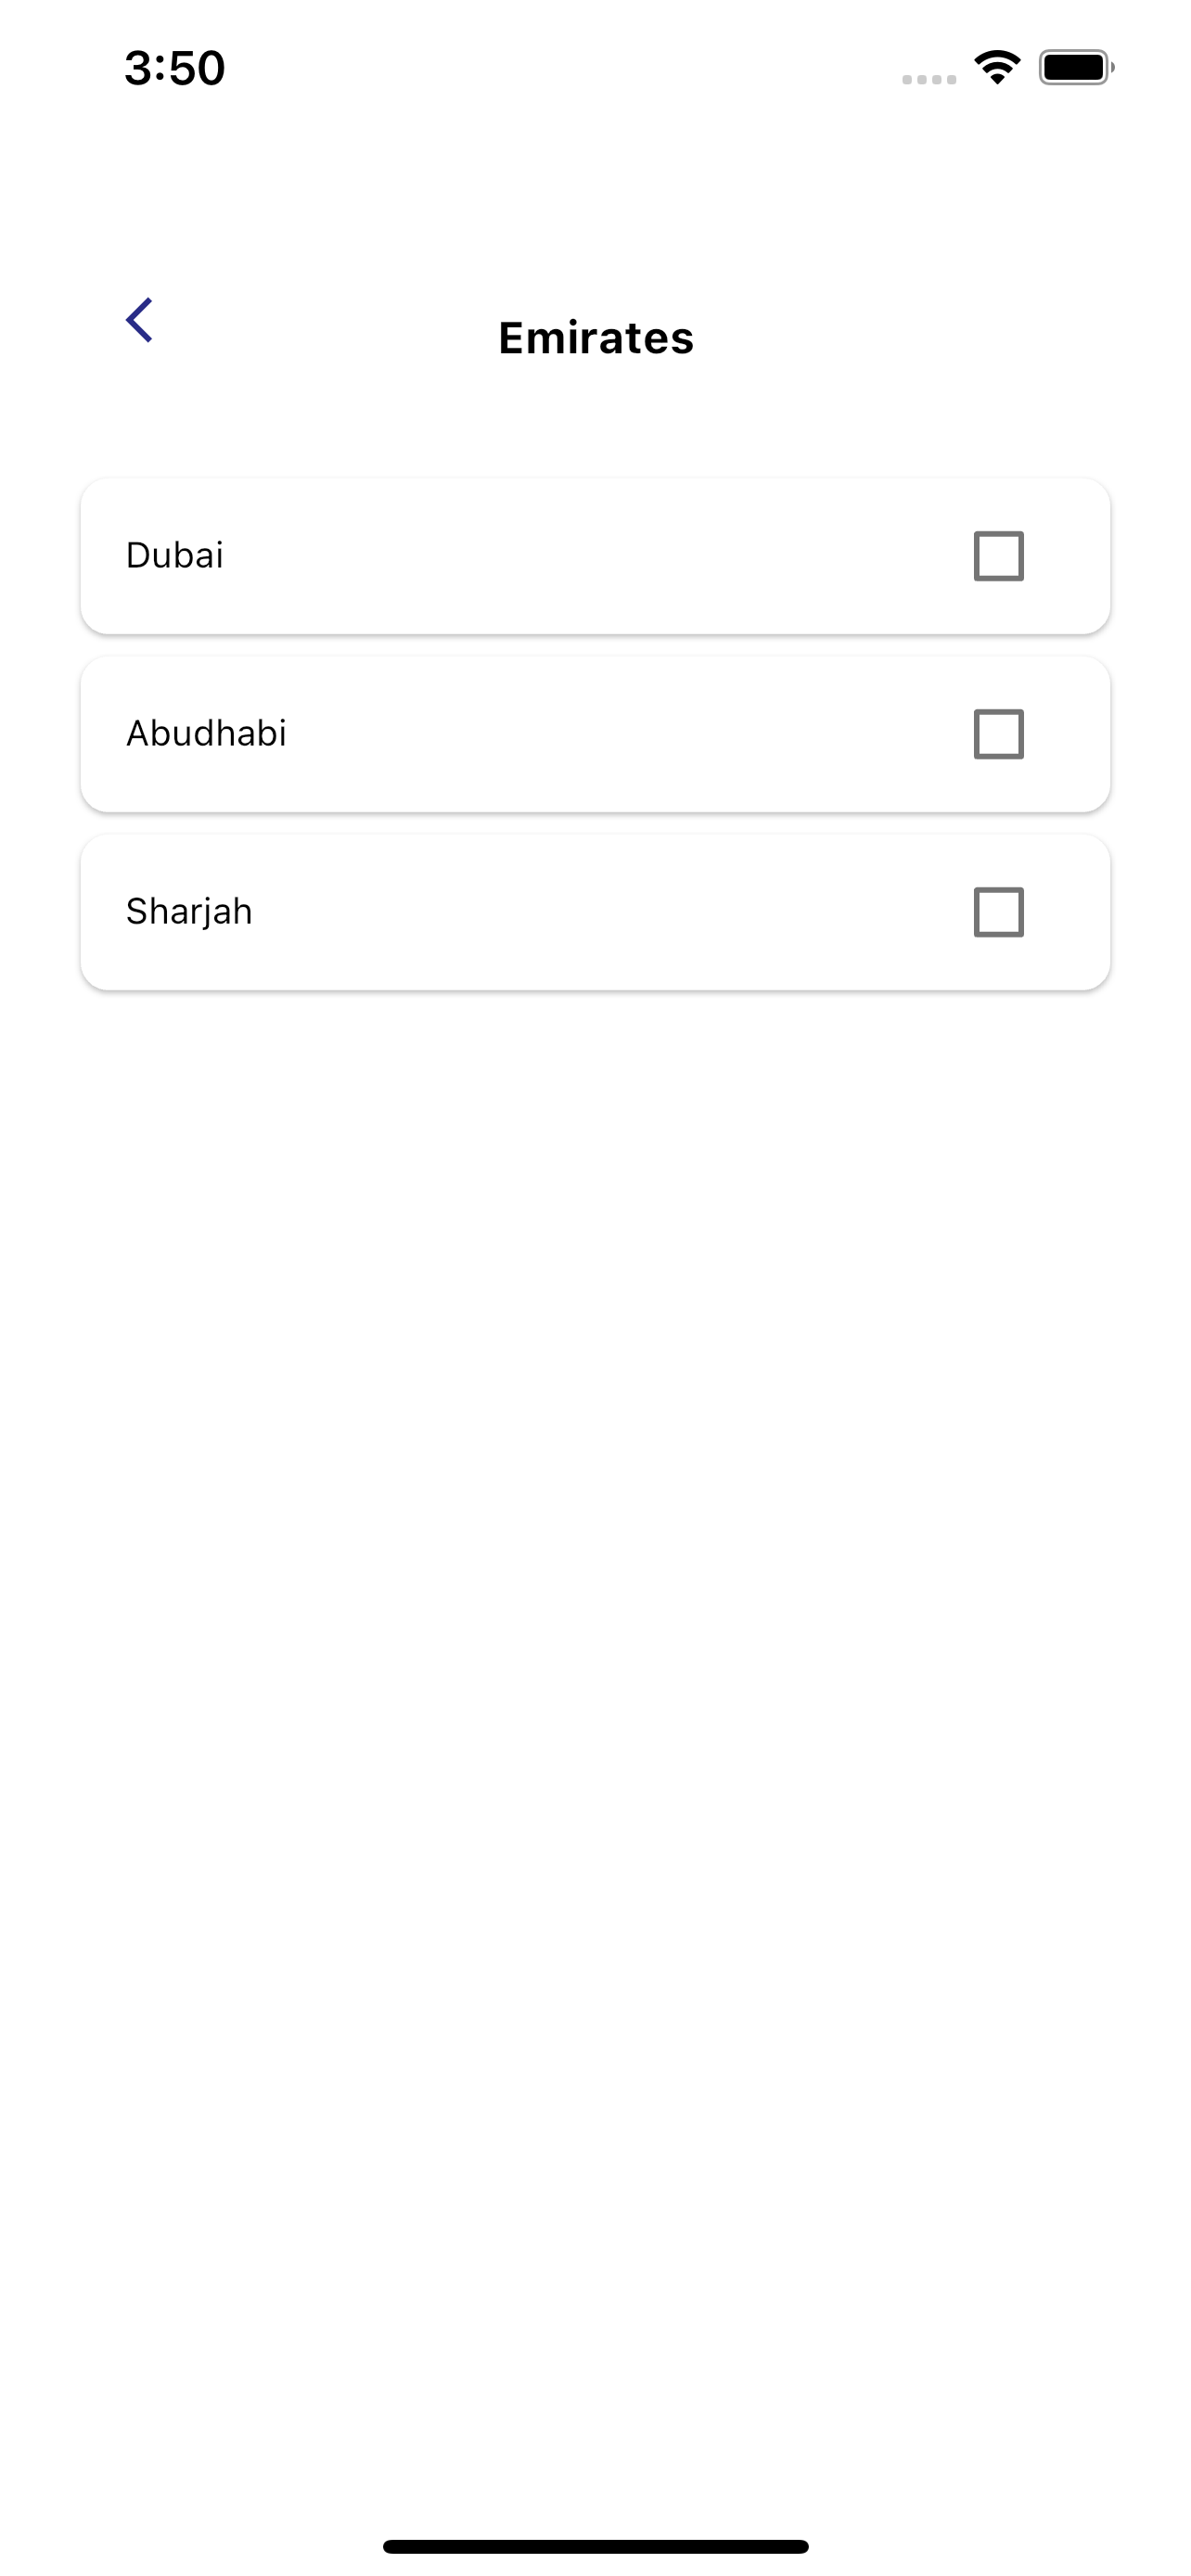Return to the previous screen via back arrow

(139, 320)
